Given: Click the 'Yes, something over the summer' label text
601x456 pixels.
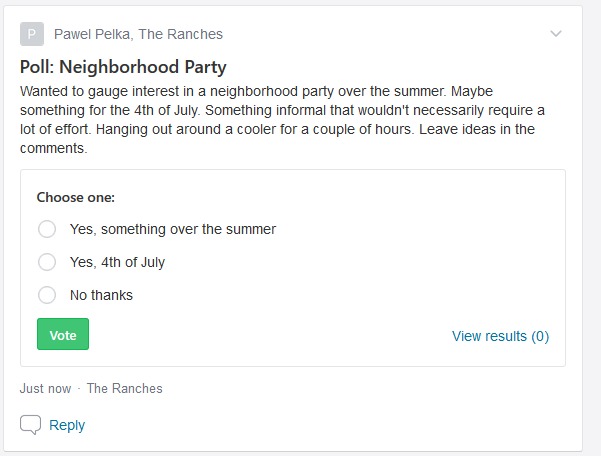Looking at the screenshot, I should pyautogui.click(x=173, y=229).
